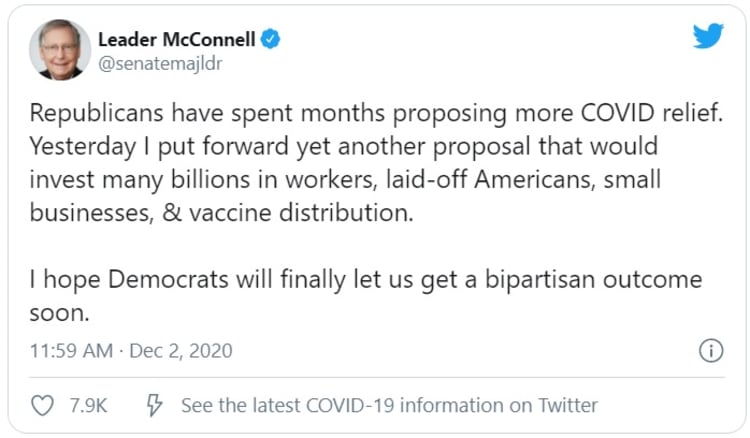Image resolution: width=750 pixels, height=438 pixels.
Task: Open the info circle icon
Action: coord(710,351)
